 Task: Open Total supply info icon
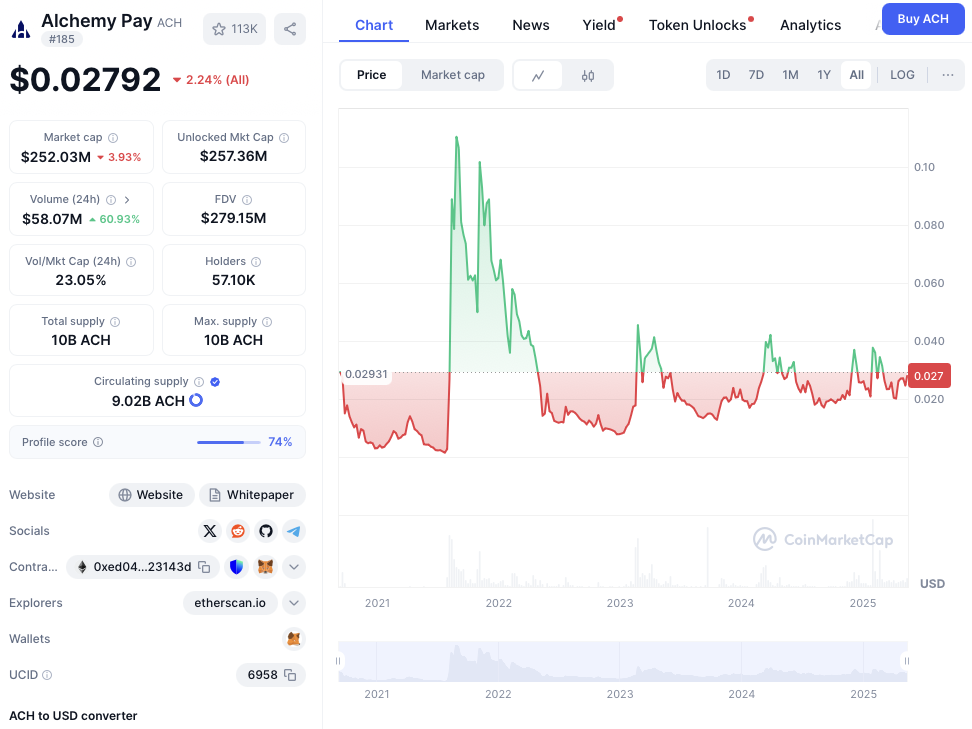[x=115, y=322]
